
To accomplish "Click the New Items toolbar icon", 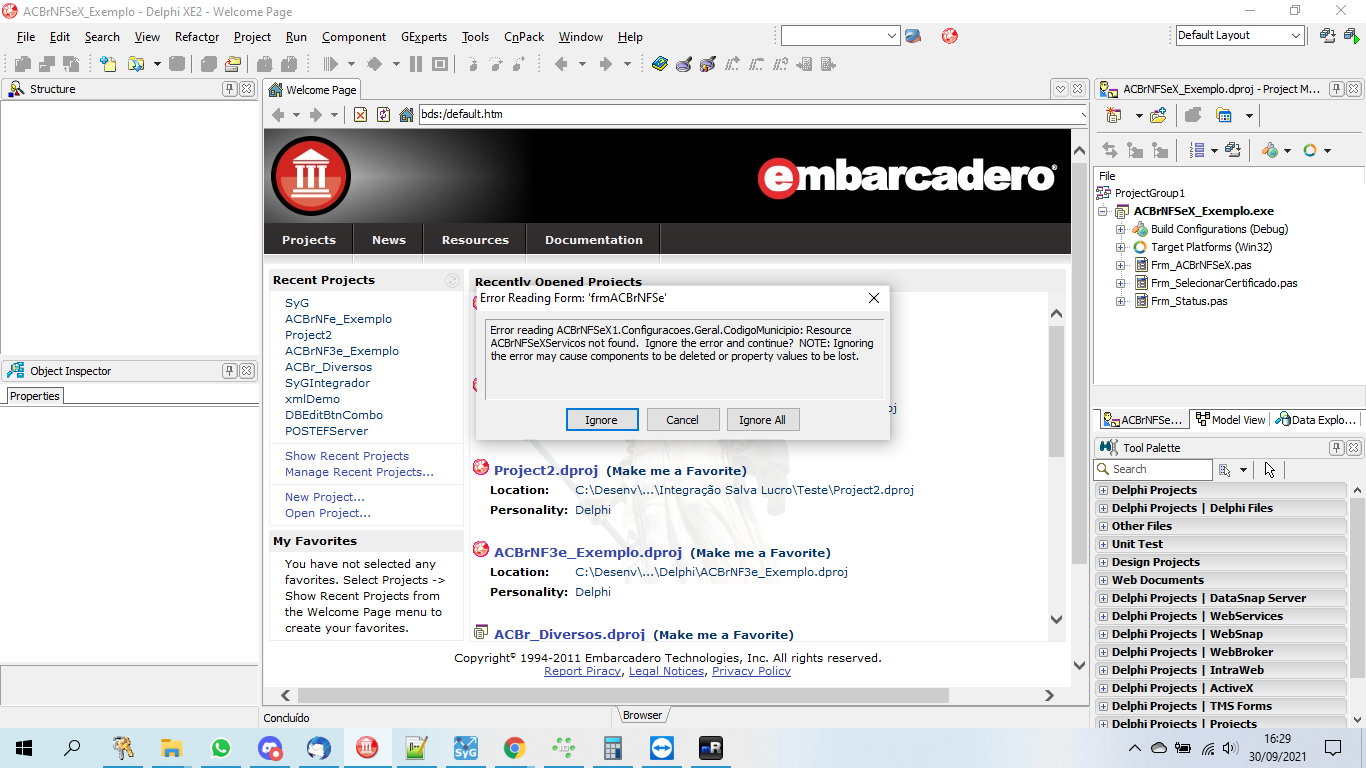I will 108,64.
